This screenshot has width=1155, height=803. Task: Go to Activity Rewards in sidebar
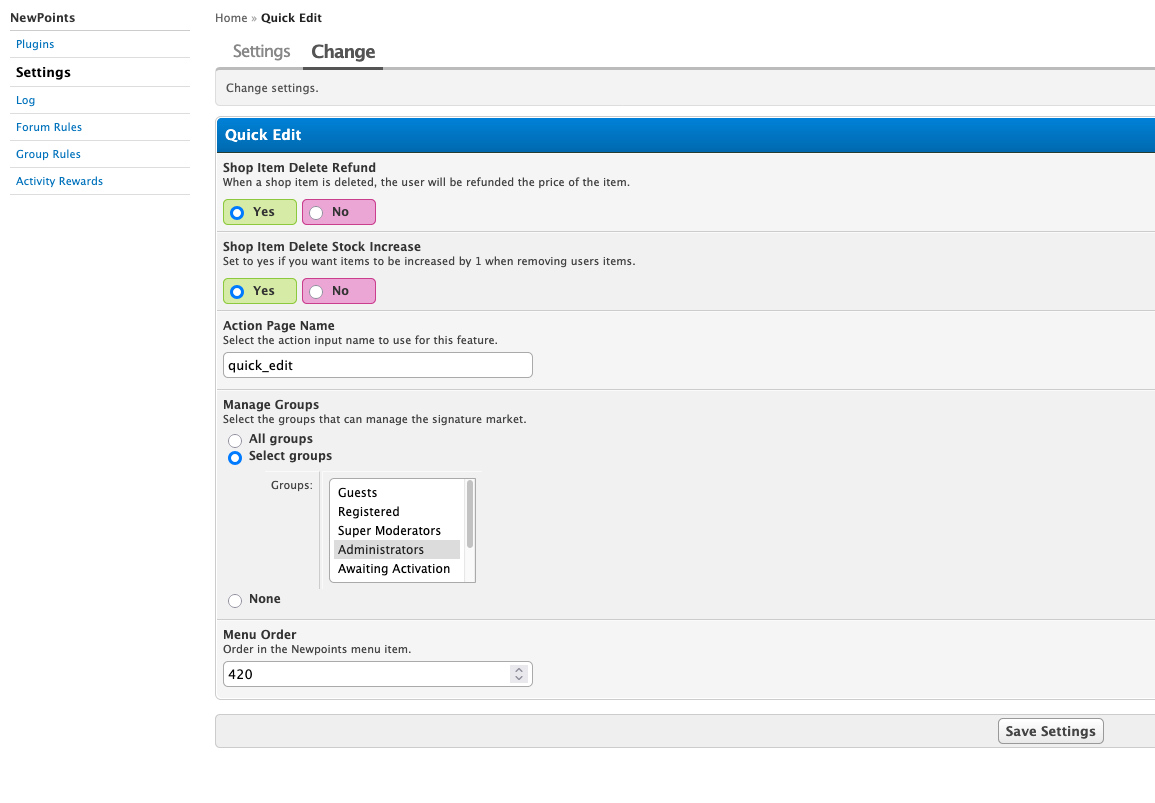[x=59, y=181]
